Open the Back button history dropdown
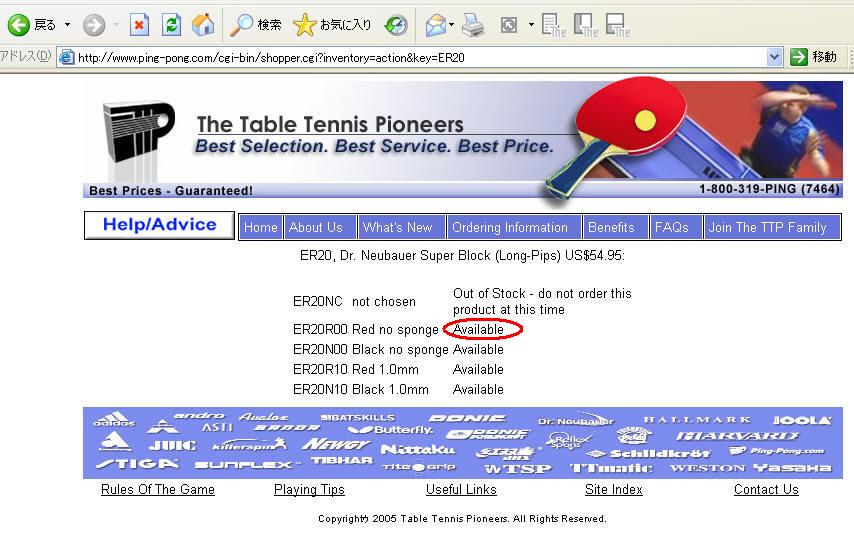The height and width of the screenshot is (544, 854). (68, 25)
